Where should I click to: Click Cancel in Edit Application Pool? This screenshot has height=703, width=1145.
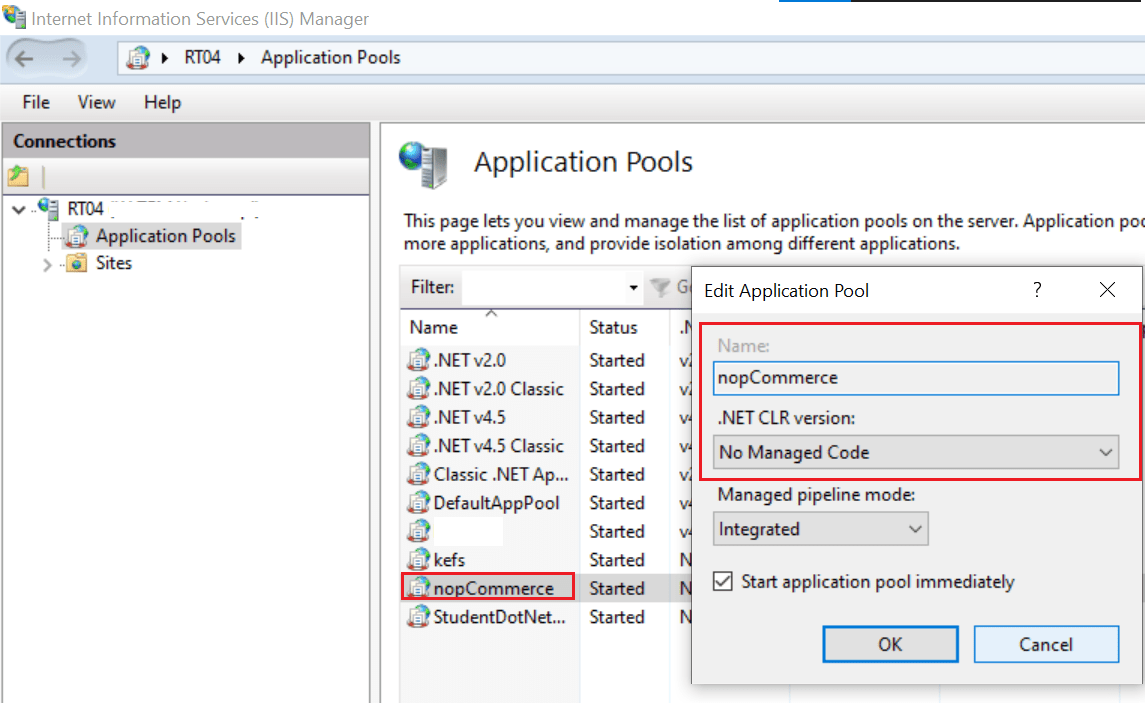1046,644
